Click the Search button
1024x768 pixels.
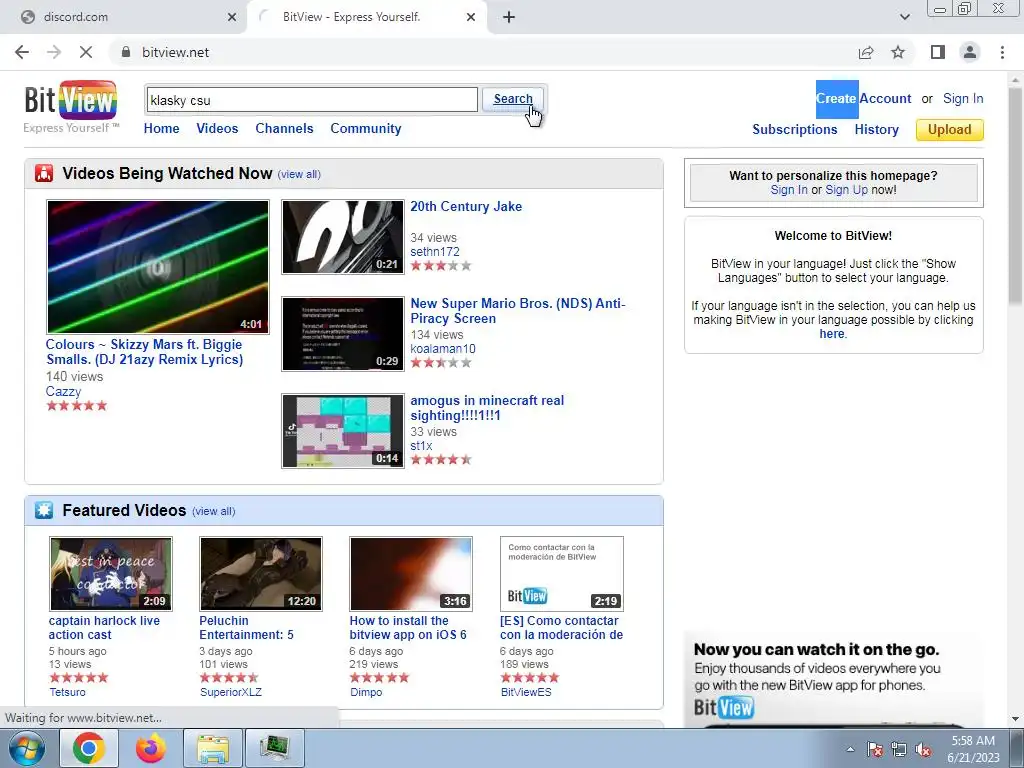513,99
